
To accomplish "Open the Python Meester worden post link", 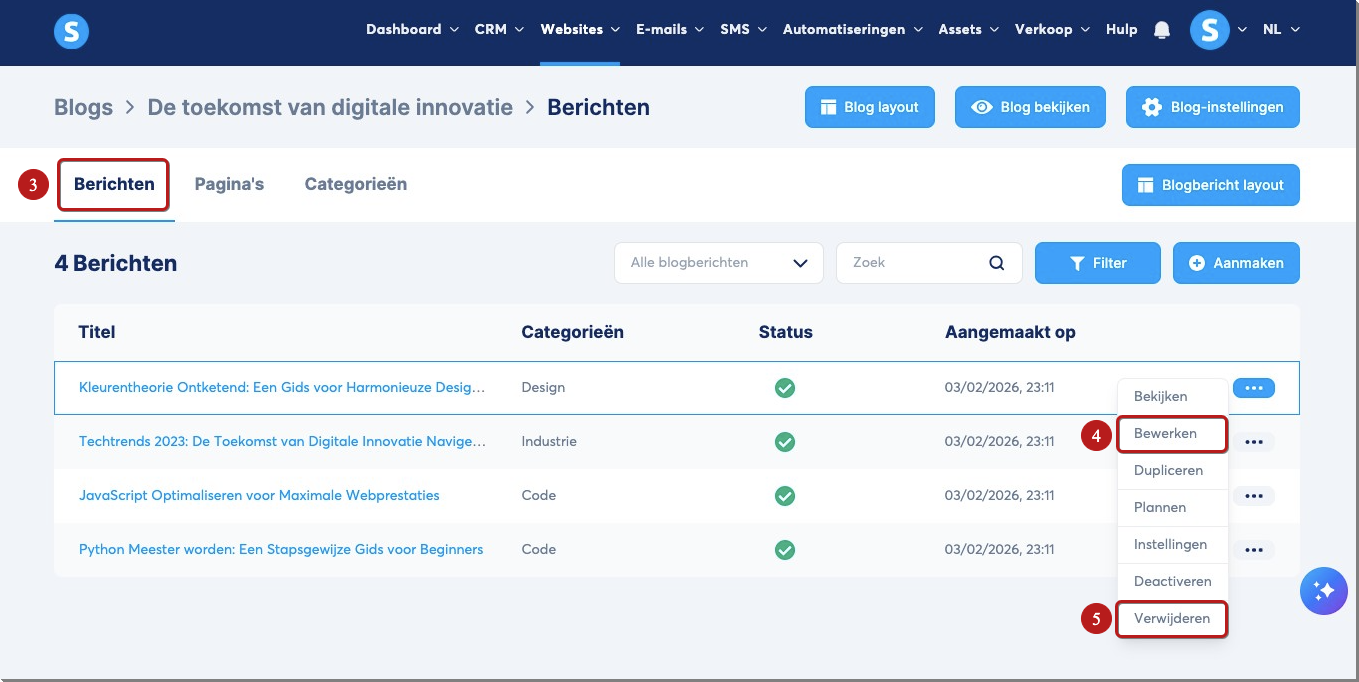I will pos(281,550).
